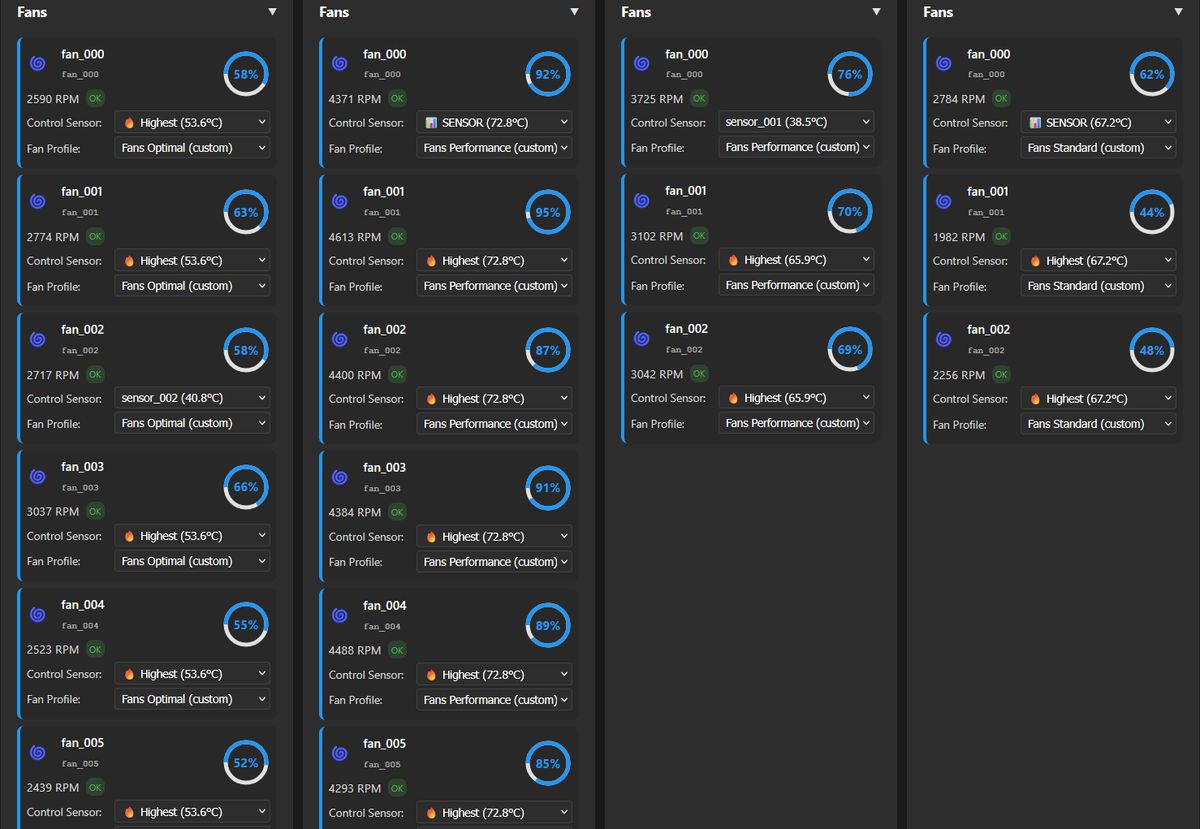The width and height of the screenshot is (1200, 829).
Task: Open the sensor_001 (38.5°C) Control Sensor dropdown
Action: coord(795,122)
